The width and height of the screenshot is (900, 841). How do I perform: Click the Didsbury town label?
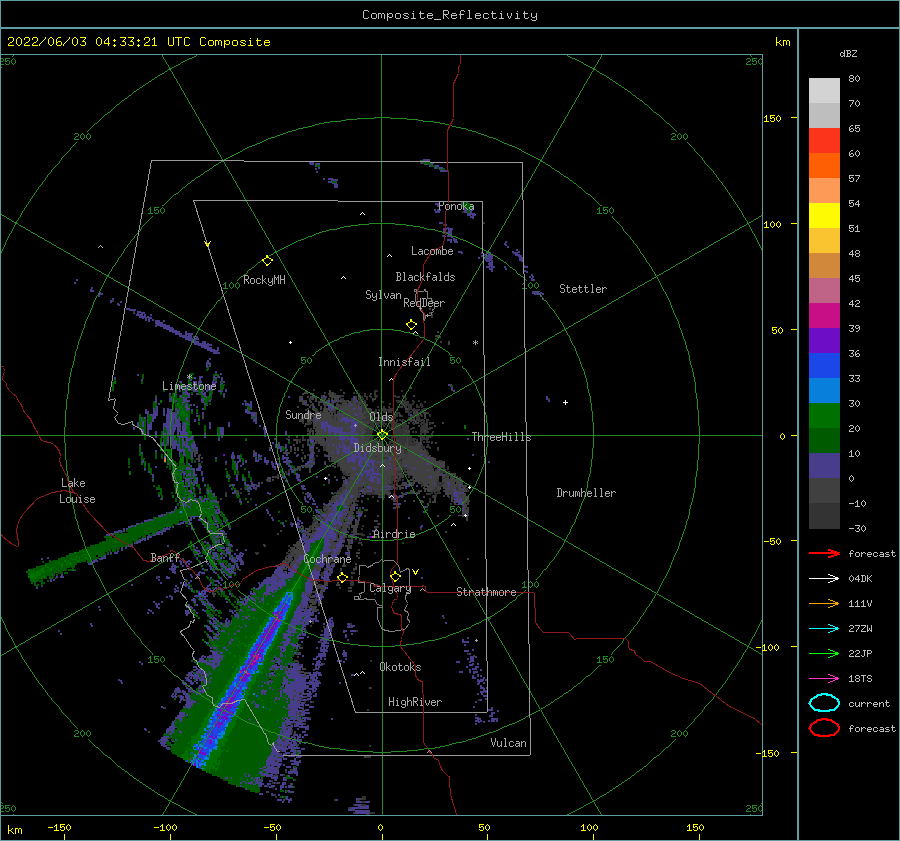point(378,448)
